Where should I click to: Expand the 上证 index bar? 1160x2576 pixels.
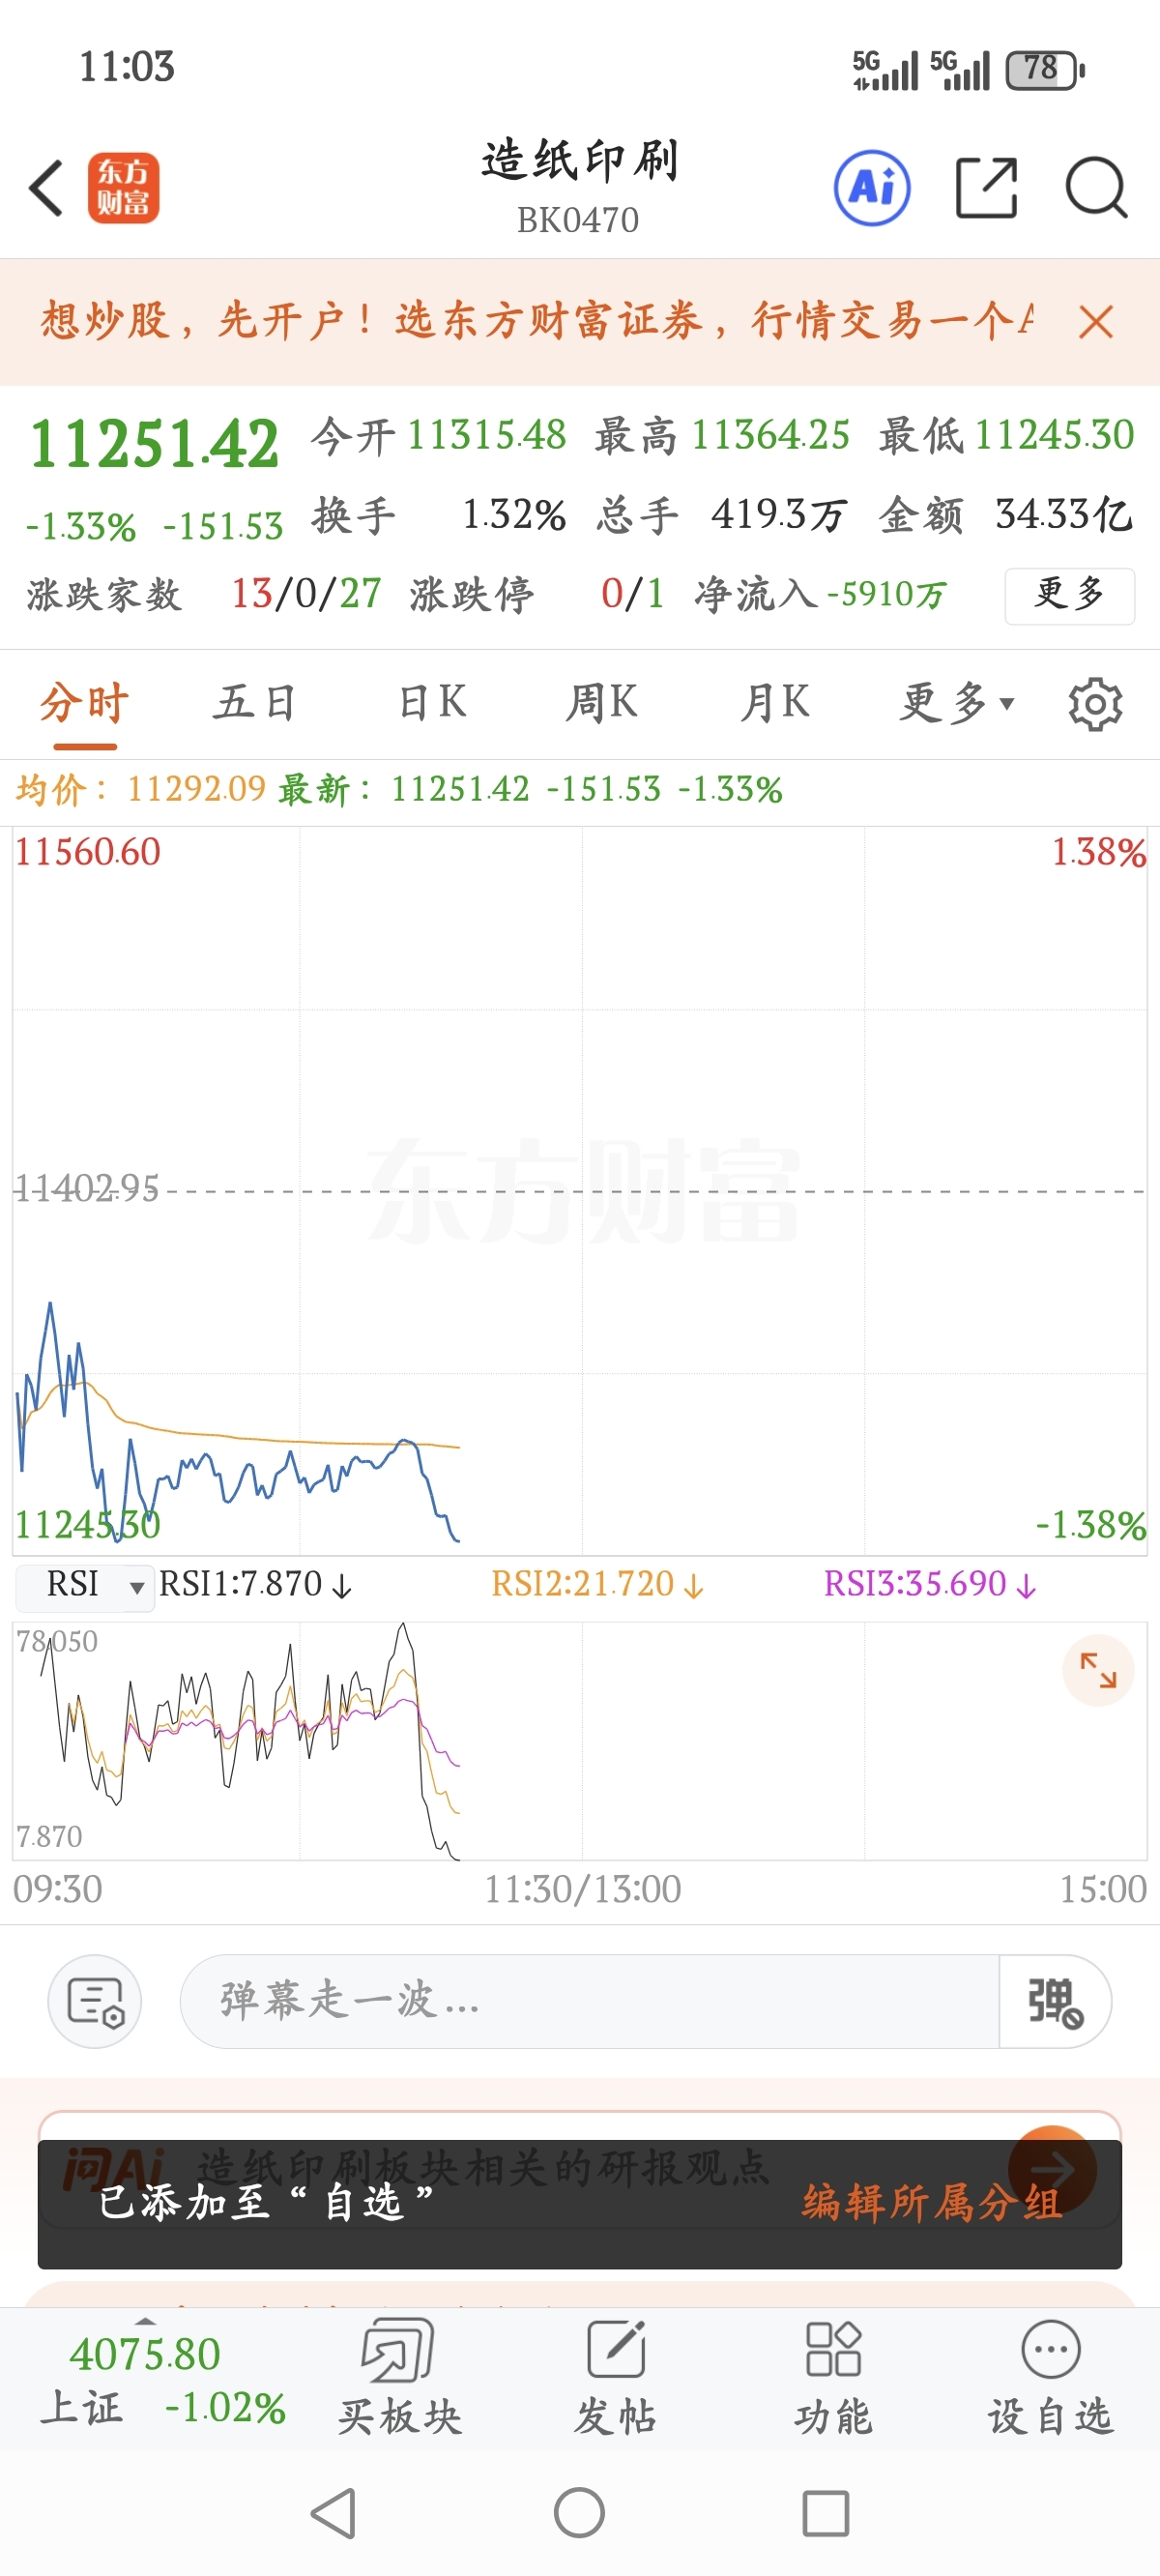point(146,2377)
